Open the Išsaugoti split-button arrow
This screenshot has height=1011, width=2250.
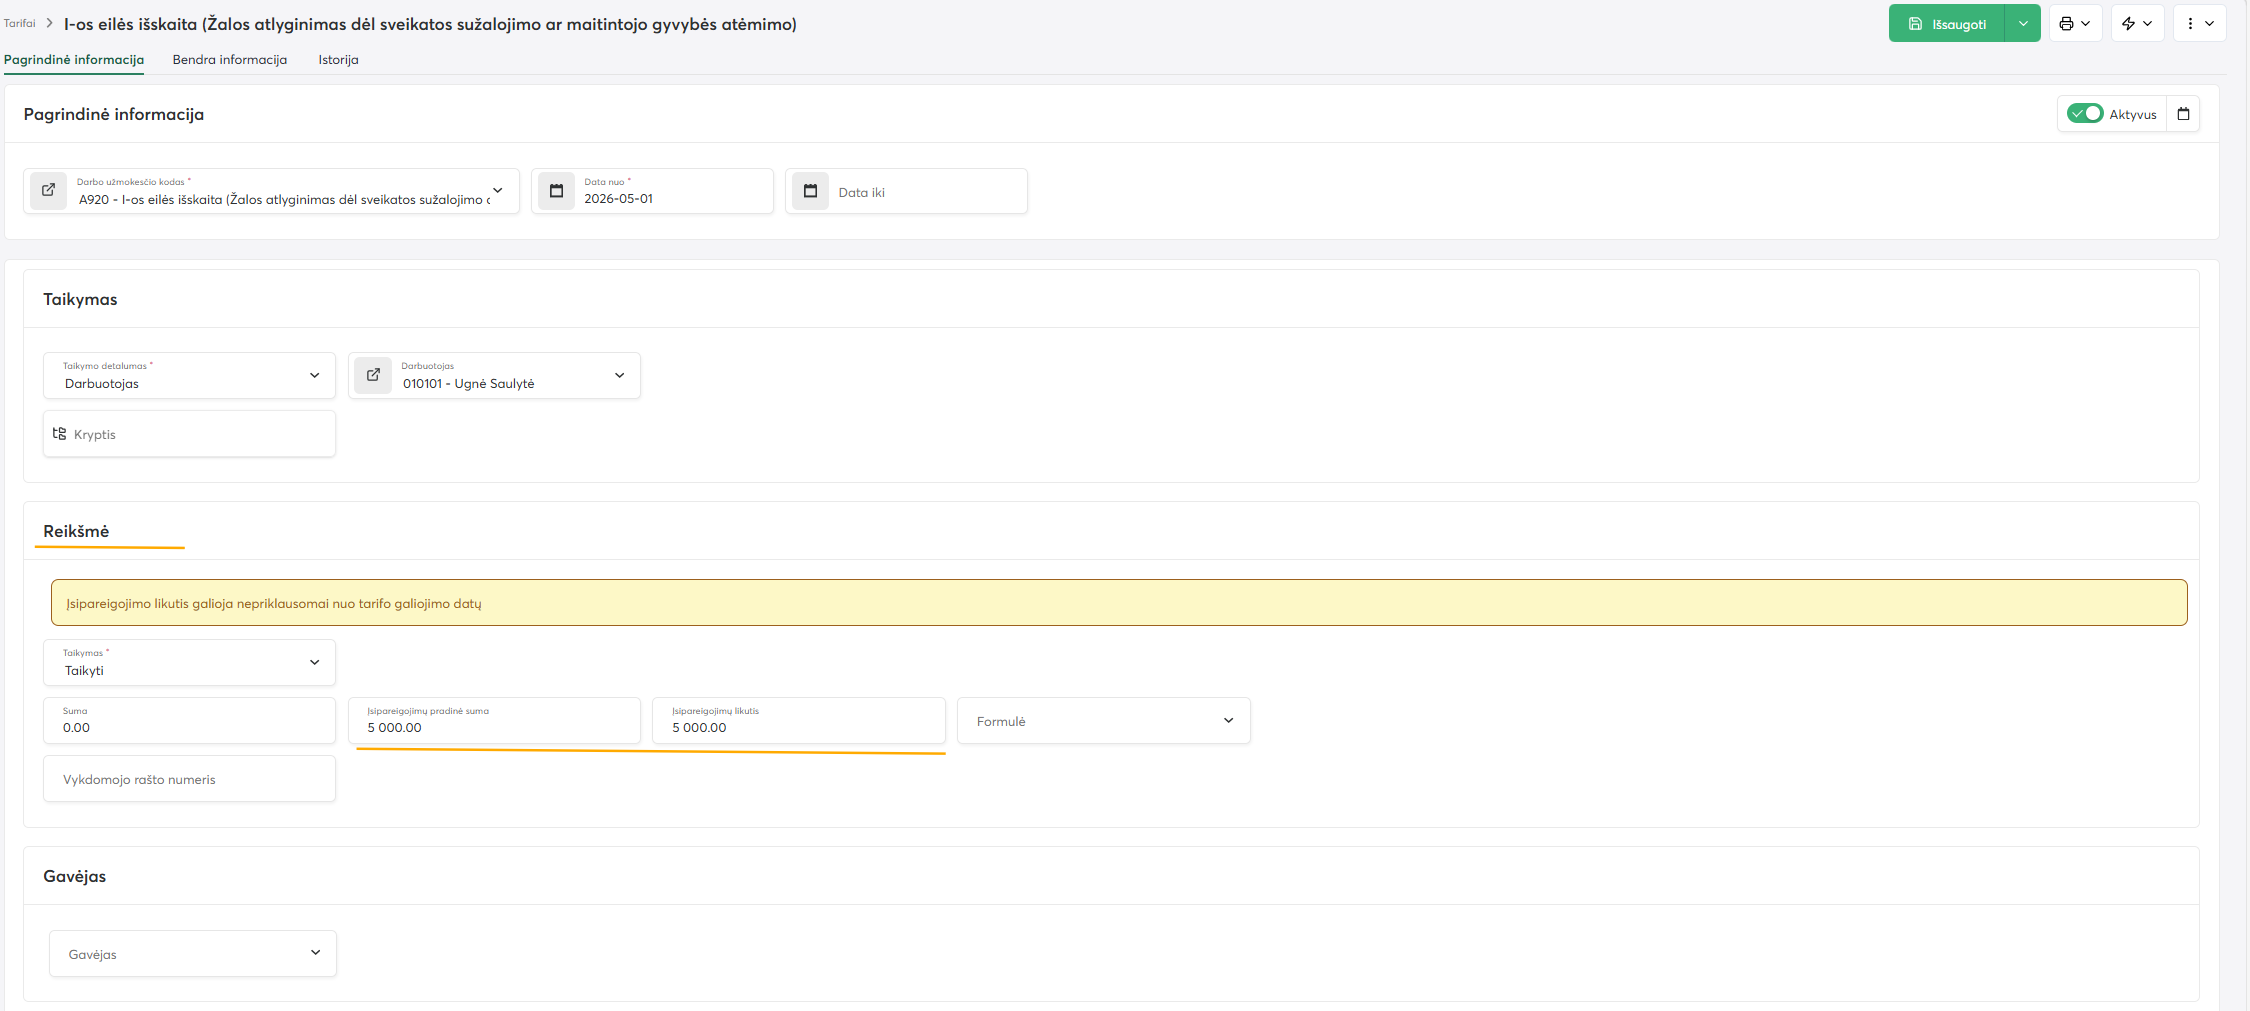[x=2023, y=24]
